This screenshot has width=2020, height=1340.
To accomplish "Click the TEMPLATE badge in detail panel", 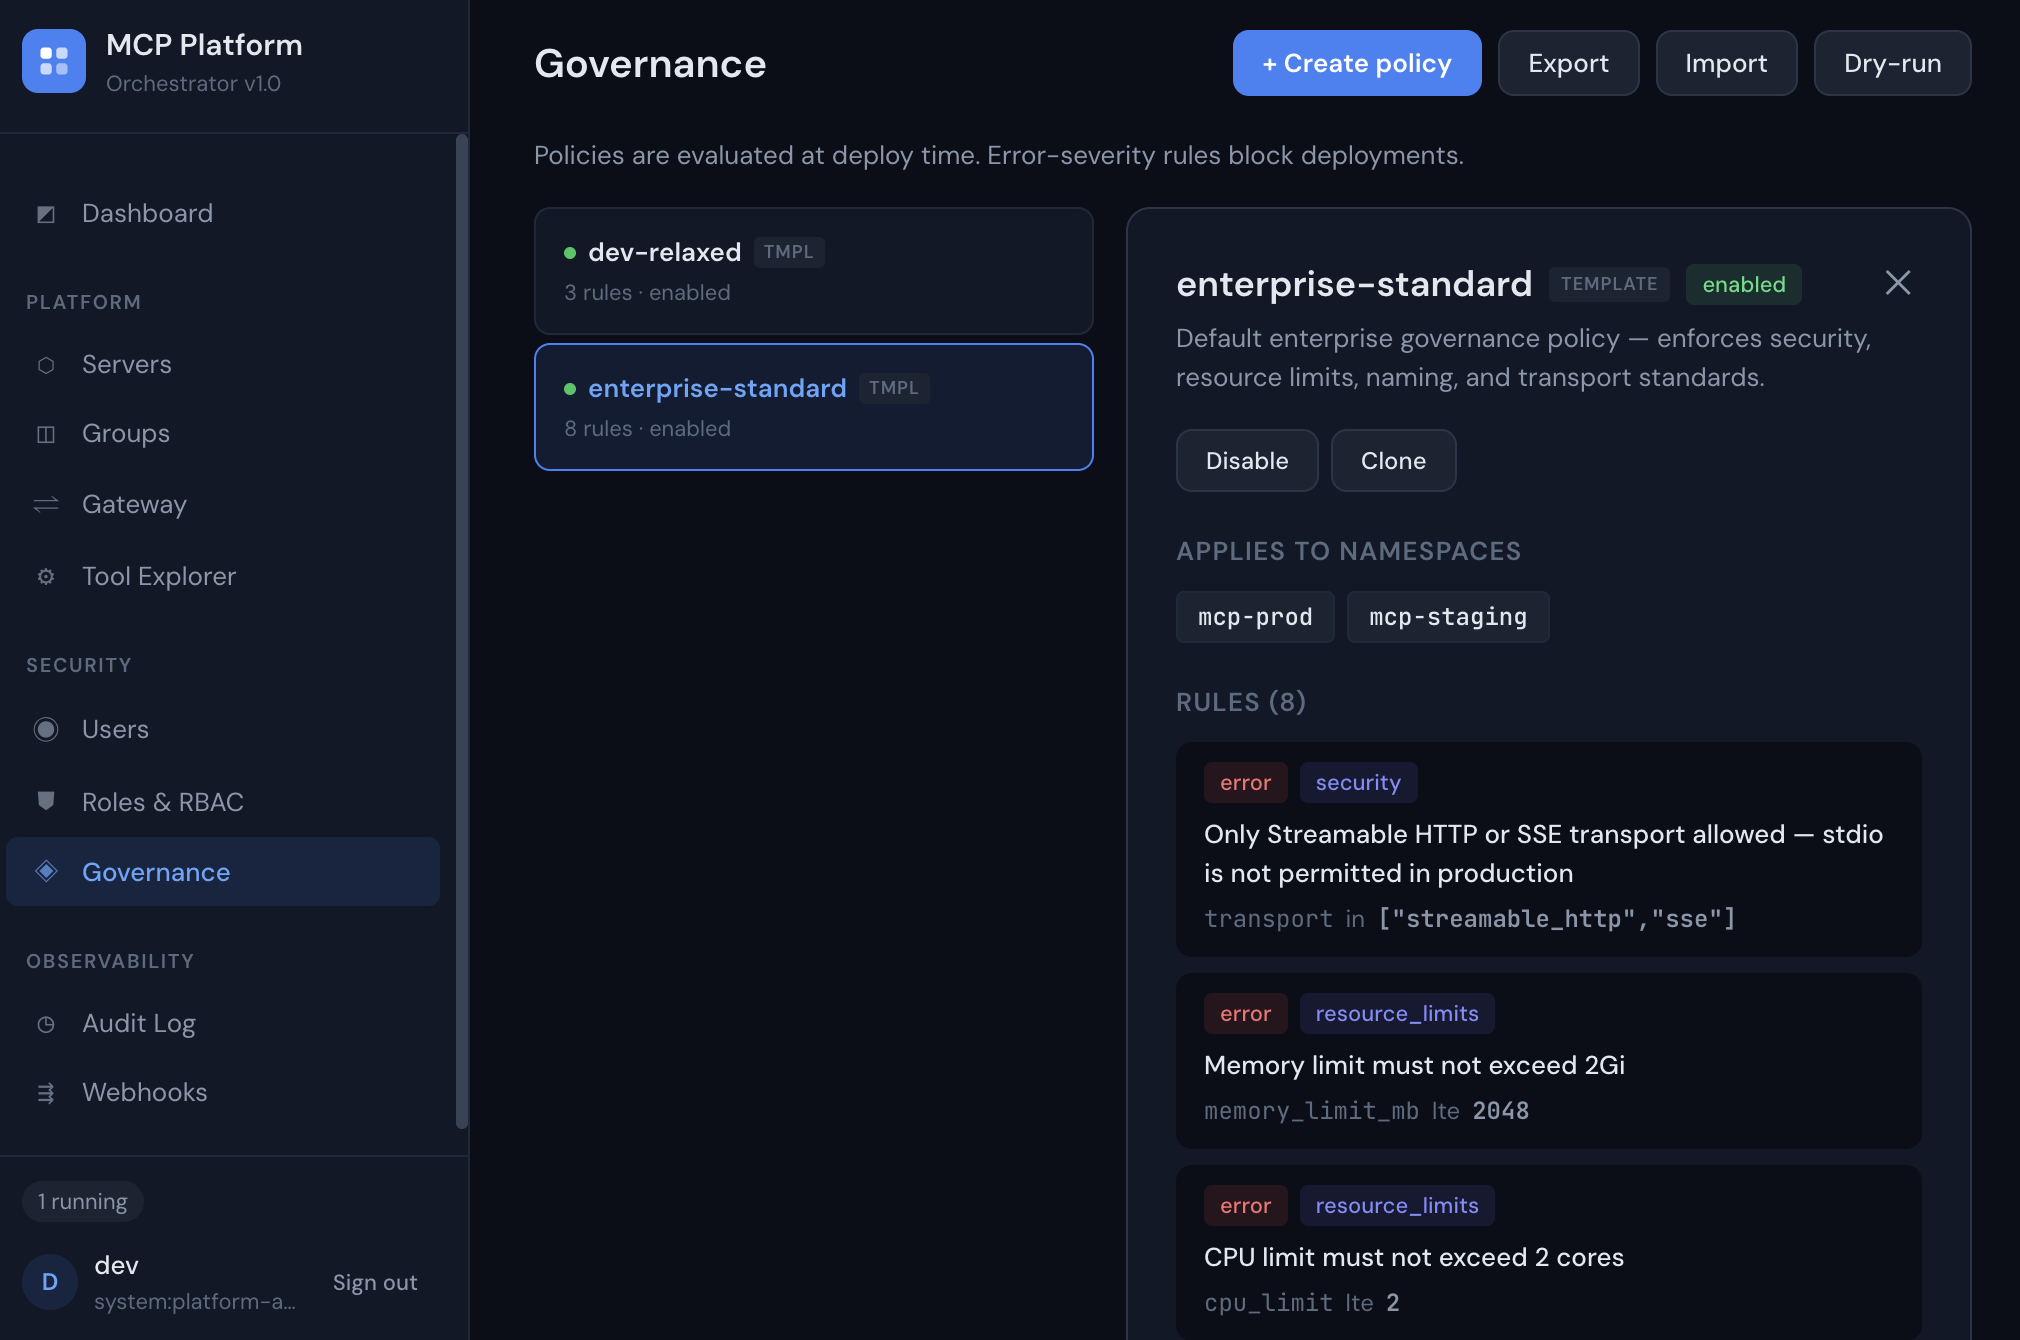I will [1609, 284].
